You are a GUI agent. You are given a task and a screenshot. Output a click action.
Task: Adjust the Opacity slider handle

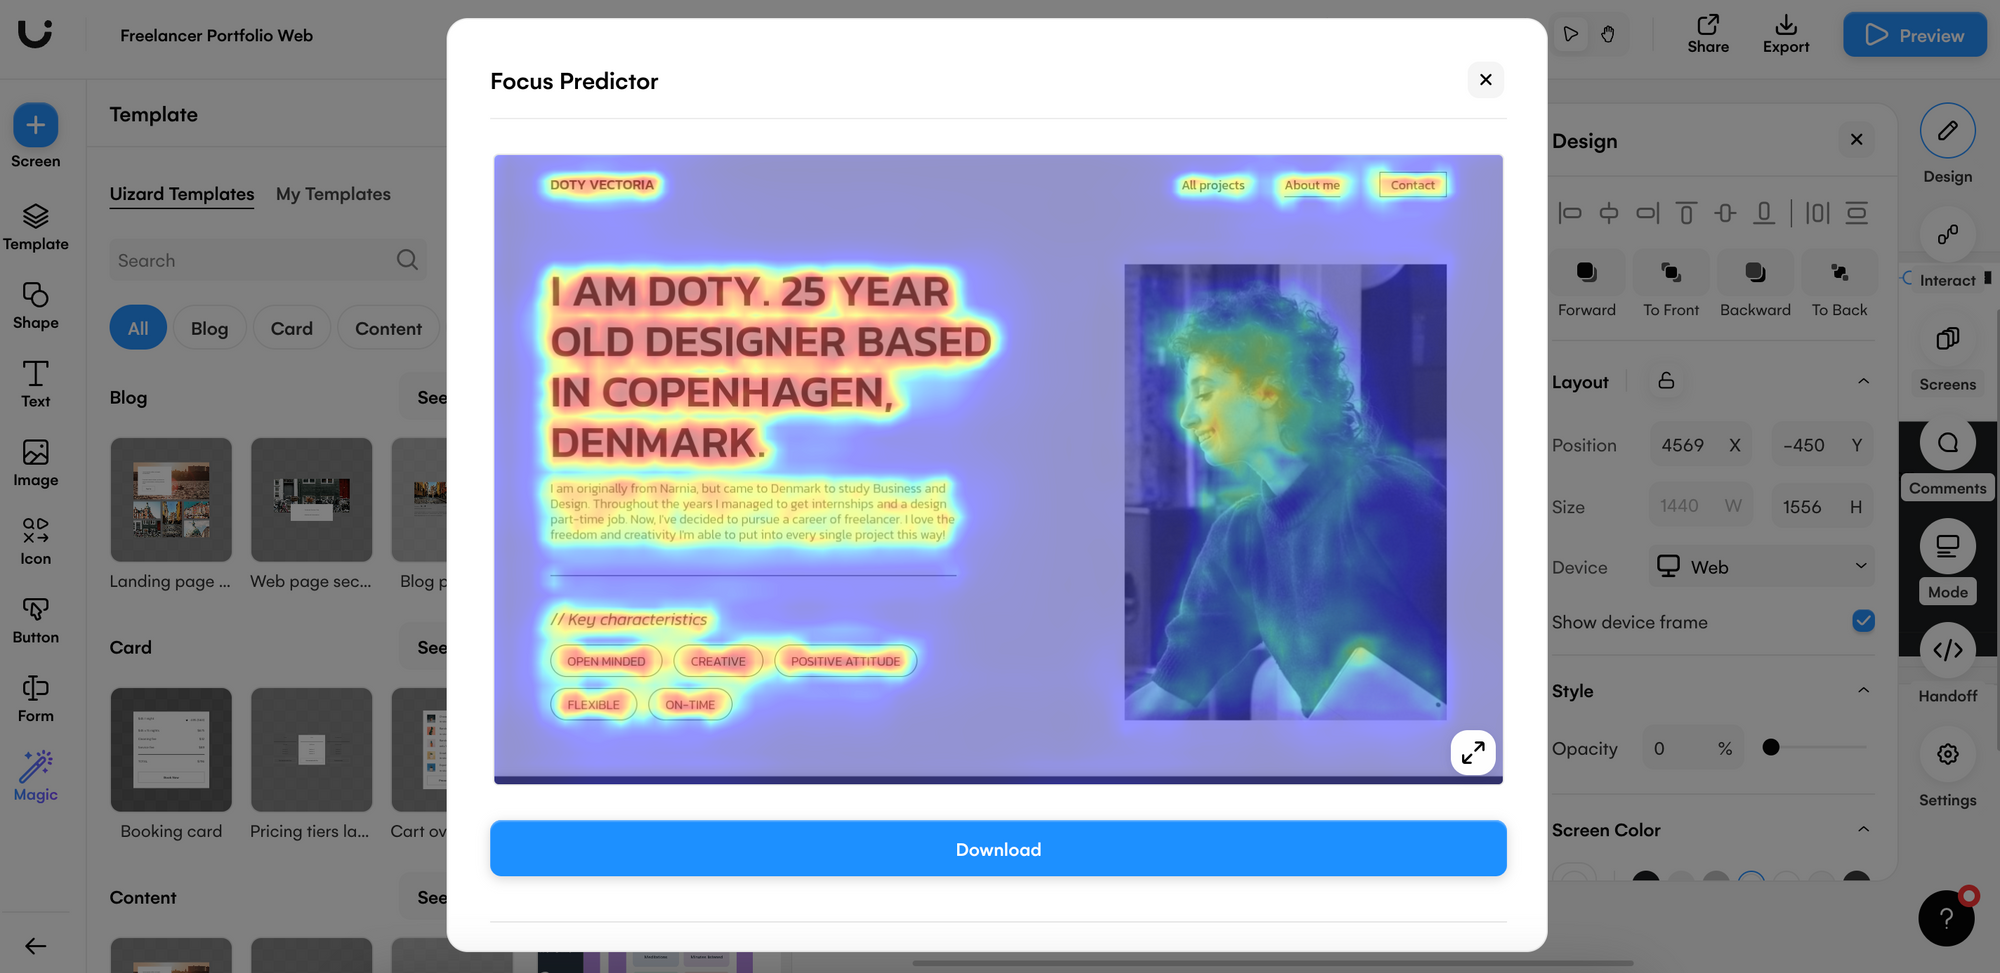point(1771,747)
